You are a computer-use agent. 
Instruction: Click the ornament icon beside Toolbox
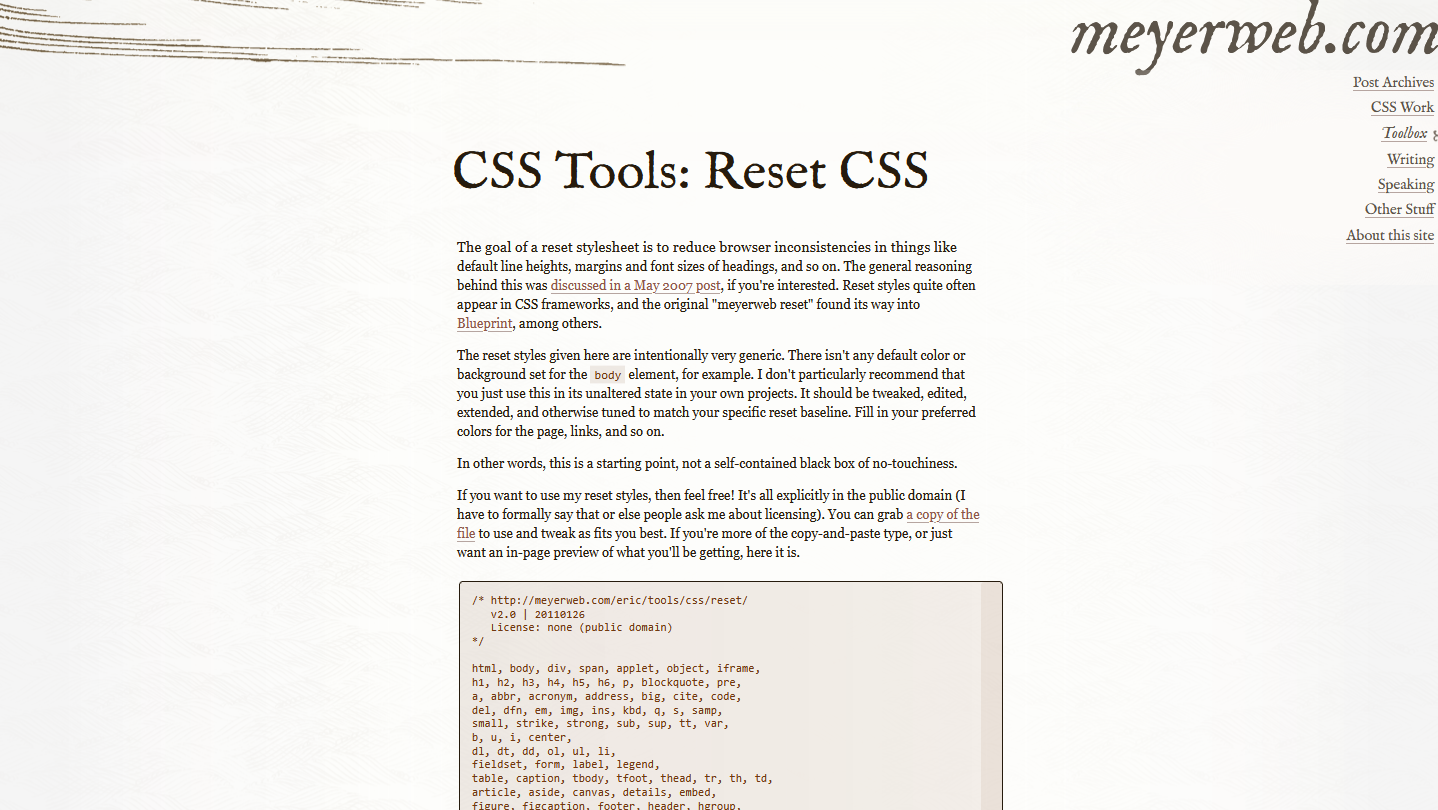coord(1435,135)
